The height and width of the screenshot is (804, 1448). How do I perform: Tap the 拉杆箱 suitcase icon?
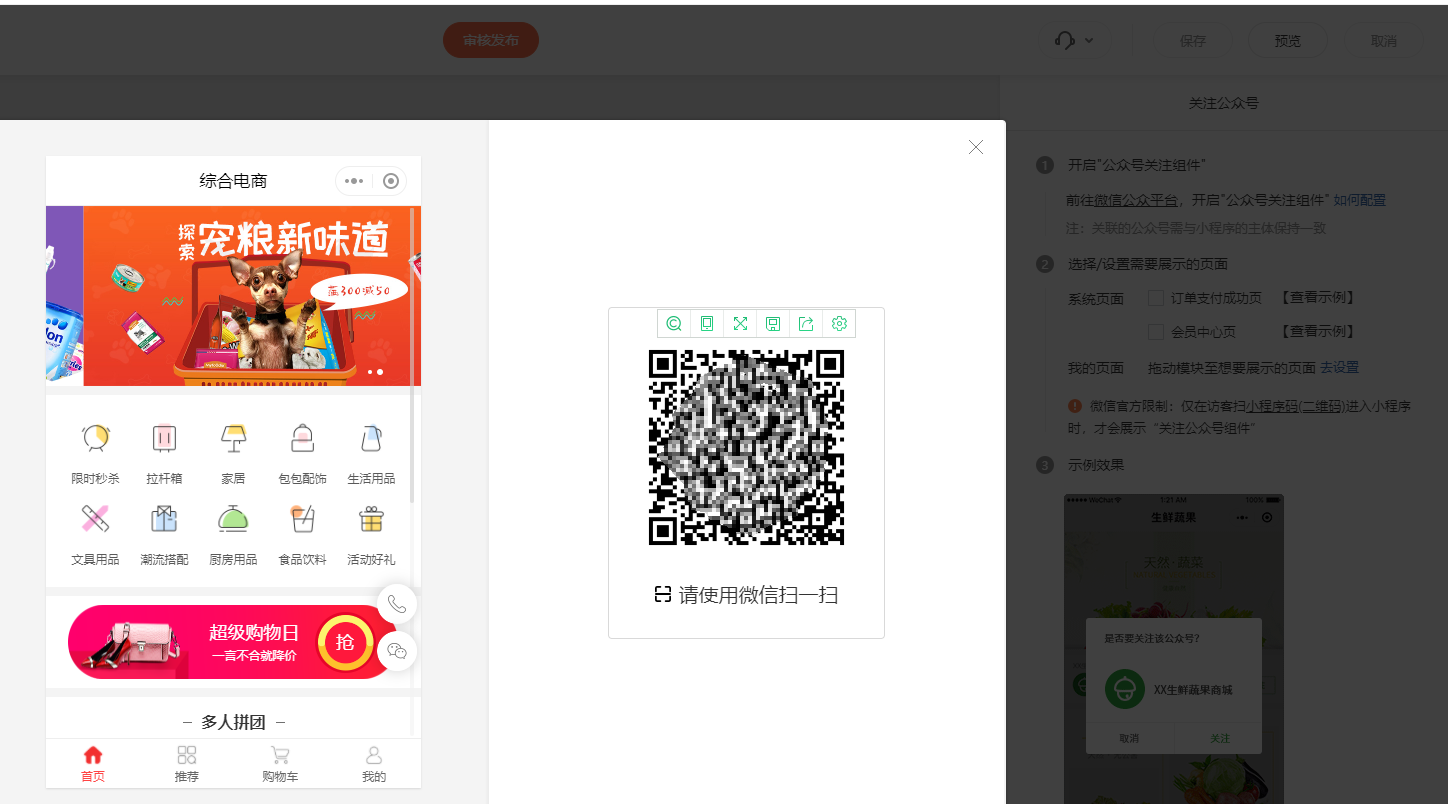click(164, 438)
